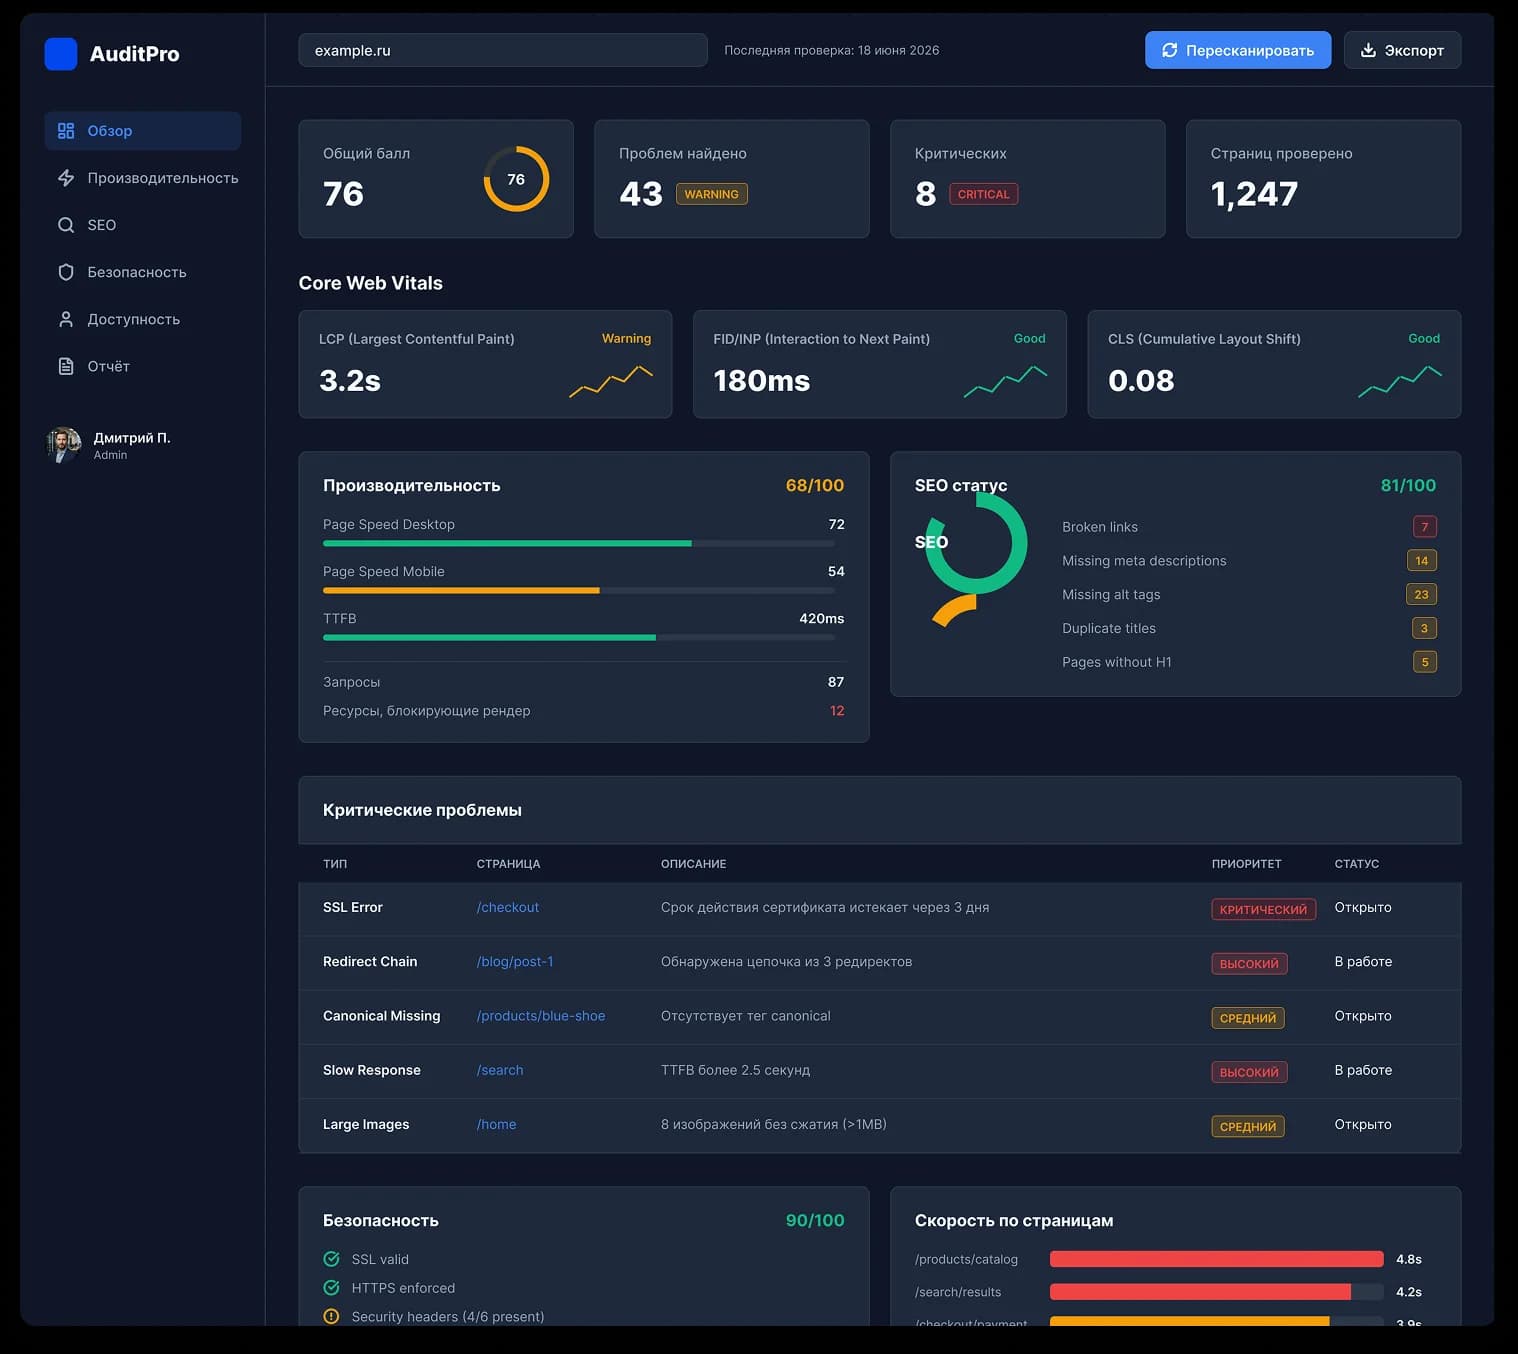Open the /checkout page link
The image size is (1518, 1354).
pos(508,907)
